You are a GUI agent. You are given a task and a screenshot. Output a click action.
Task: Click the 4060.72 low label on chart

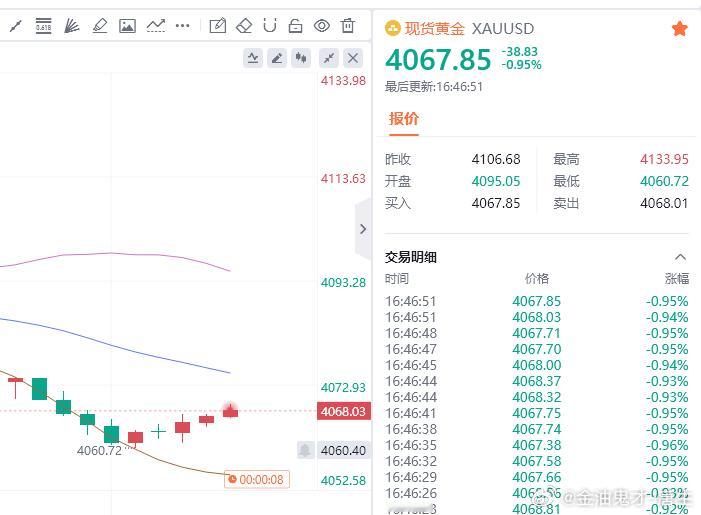point(99,451)
